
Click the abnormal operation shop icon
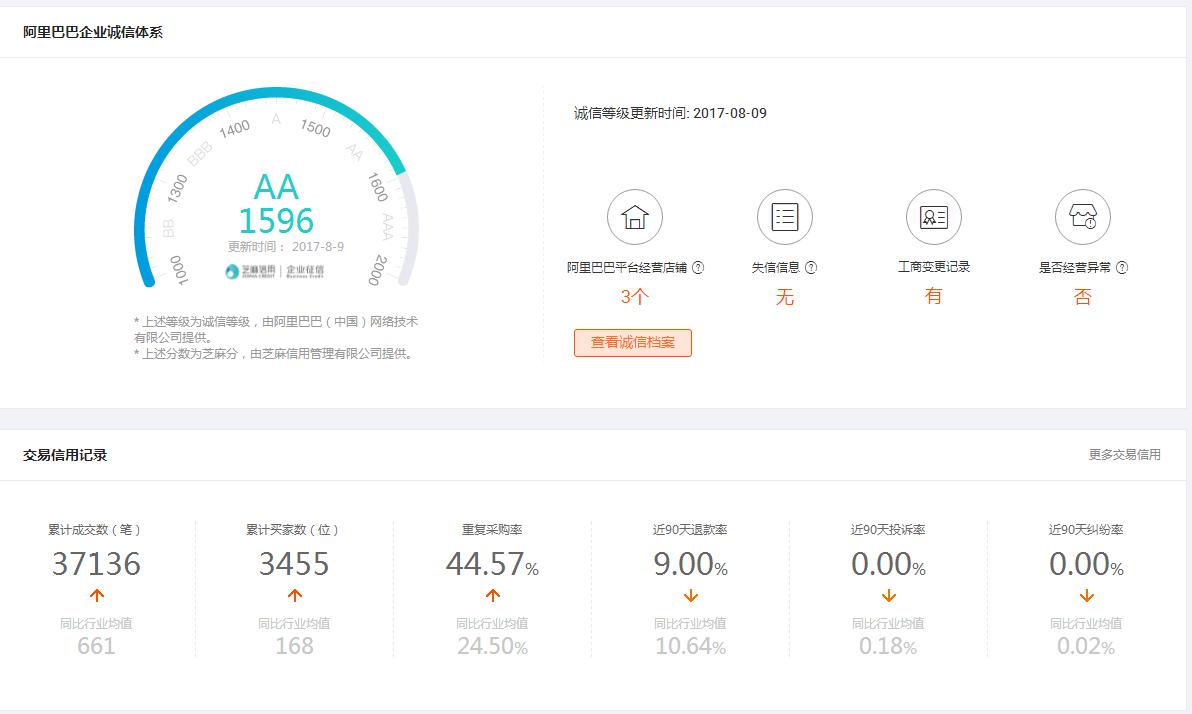click(x=1083, y=217)
